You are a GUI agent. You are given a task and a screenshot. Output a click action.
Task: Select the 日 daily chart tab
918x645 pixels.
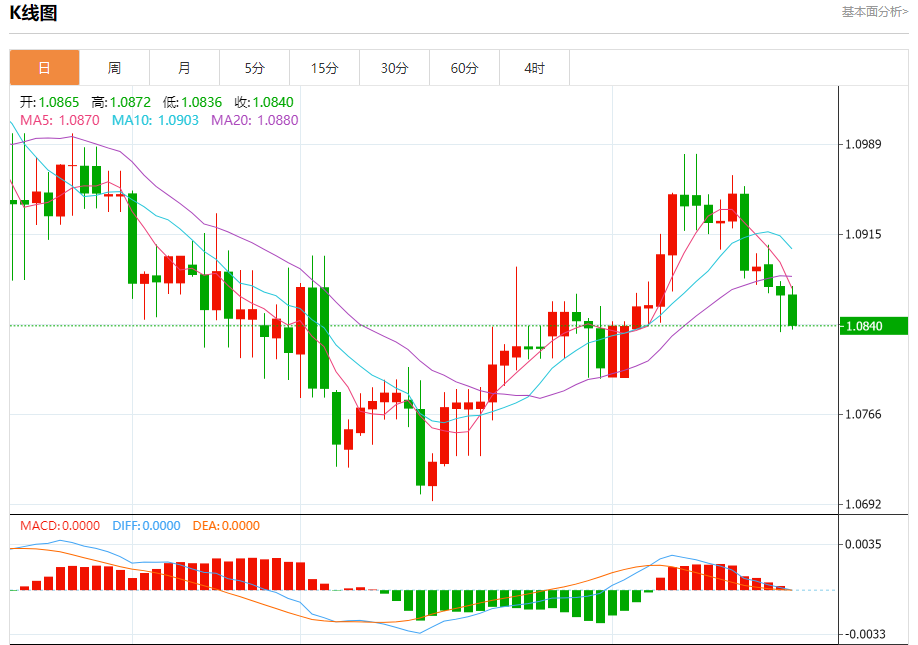[x=44, y=68]
